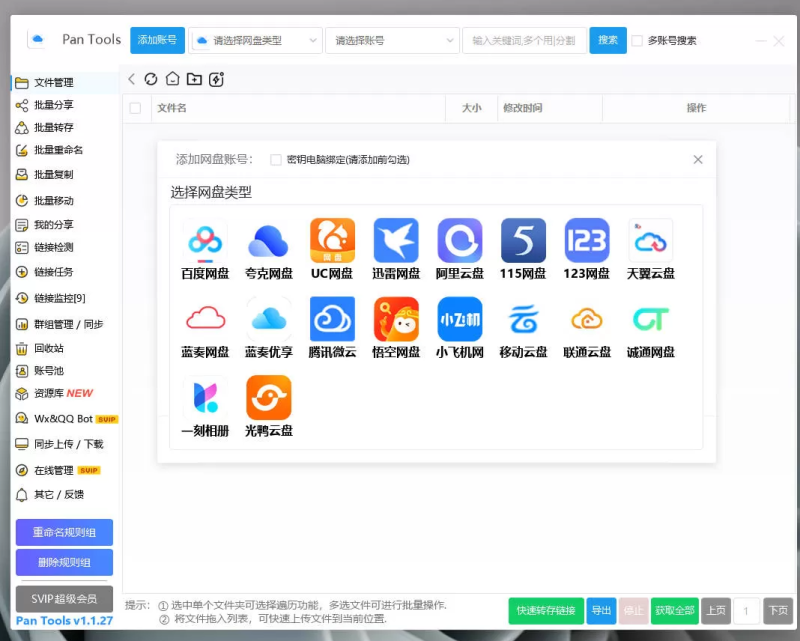Open the 请选择账号 dropdown
Image resolution: width=800 pixels, height=641 pixels.
[x=392, y=40]
